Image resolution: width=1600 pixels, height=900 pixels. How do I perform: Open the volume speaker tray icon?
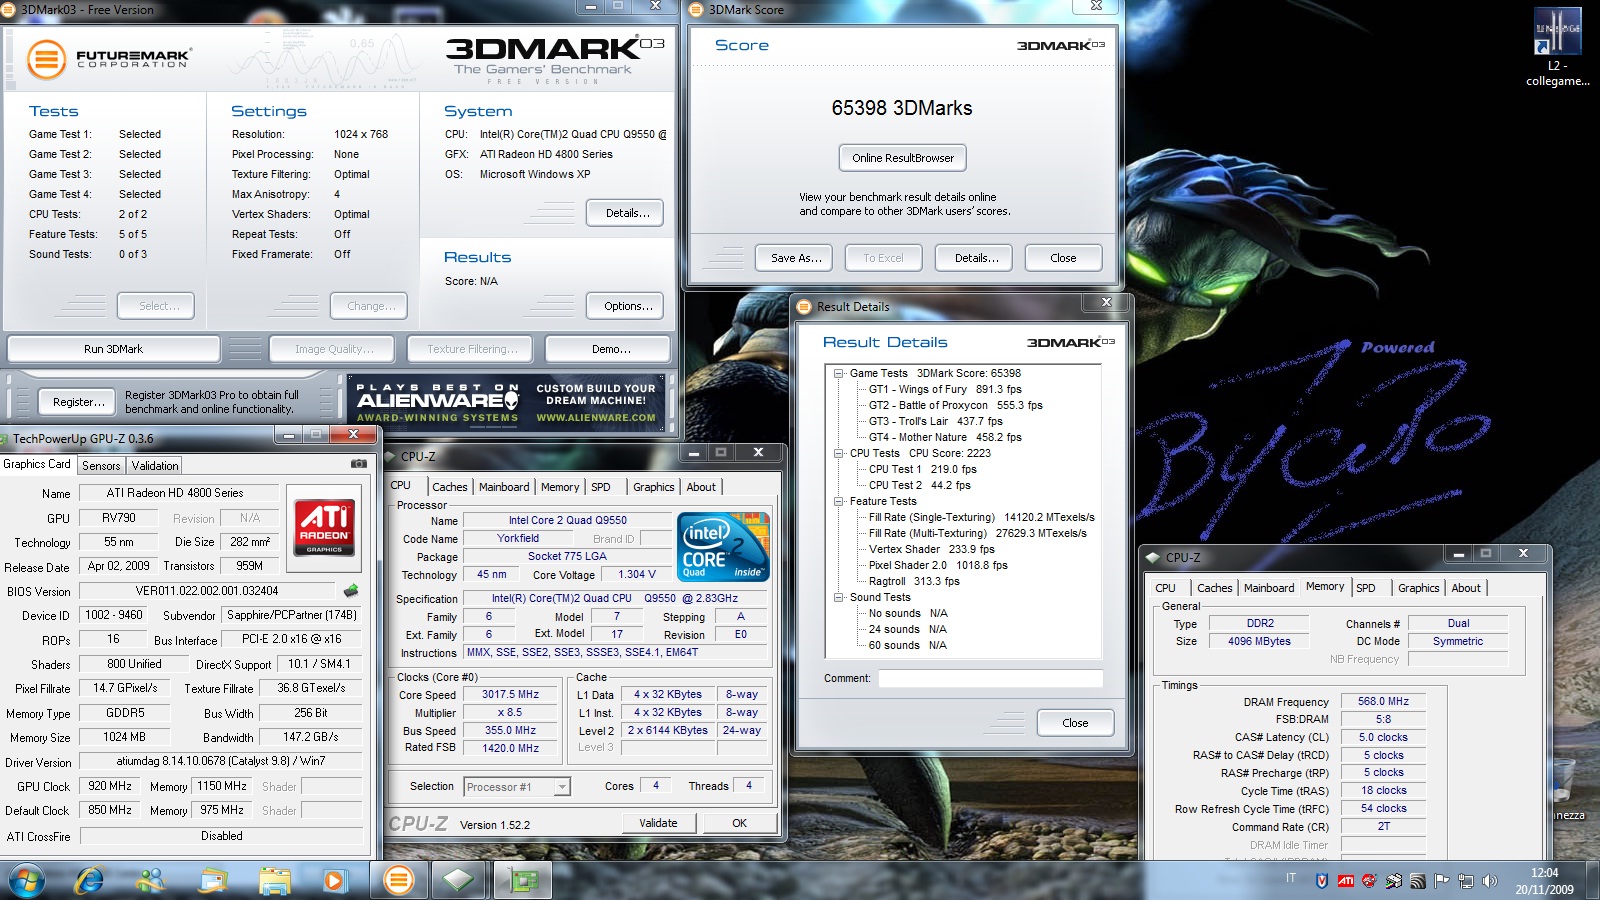1490,881
